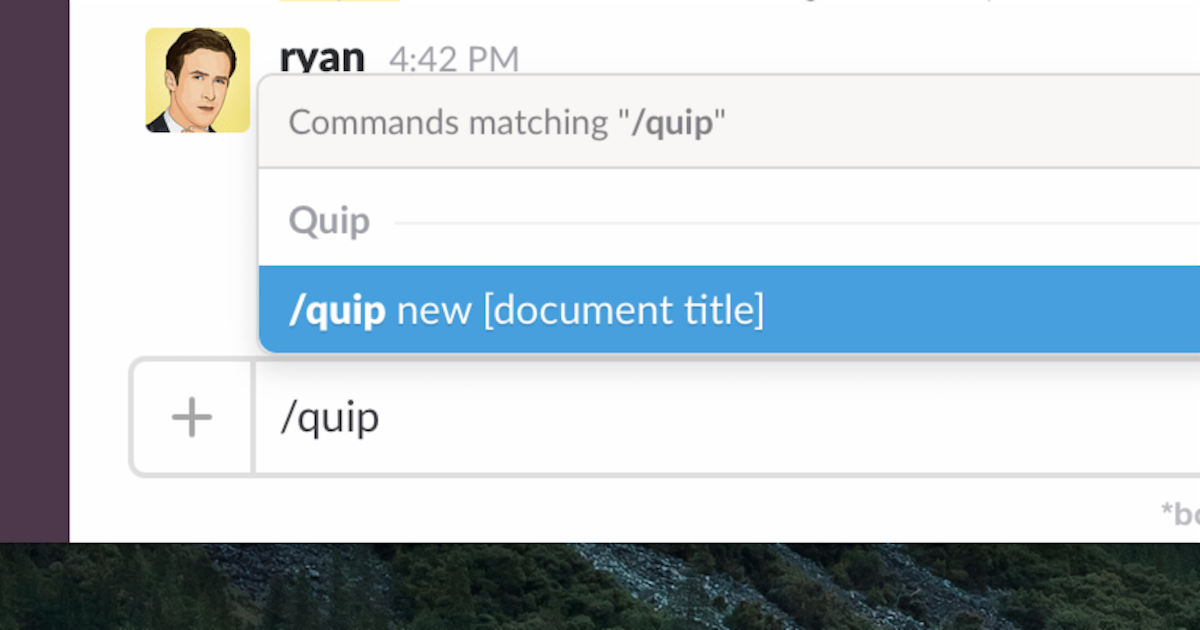Click the empty space right of the /quip input text
This screenshot has height=630, width=1200.
coord(800,417)
